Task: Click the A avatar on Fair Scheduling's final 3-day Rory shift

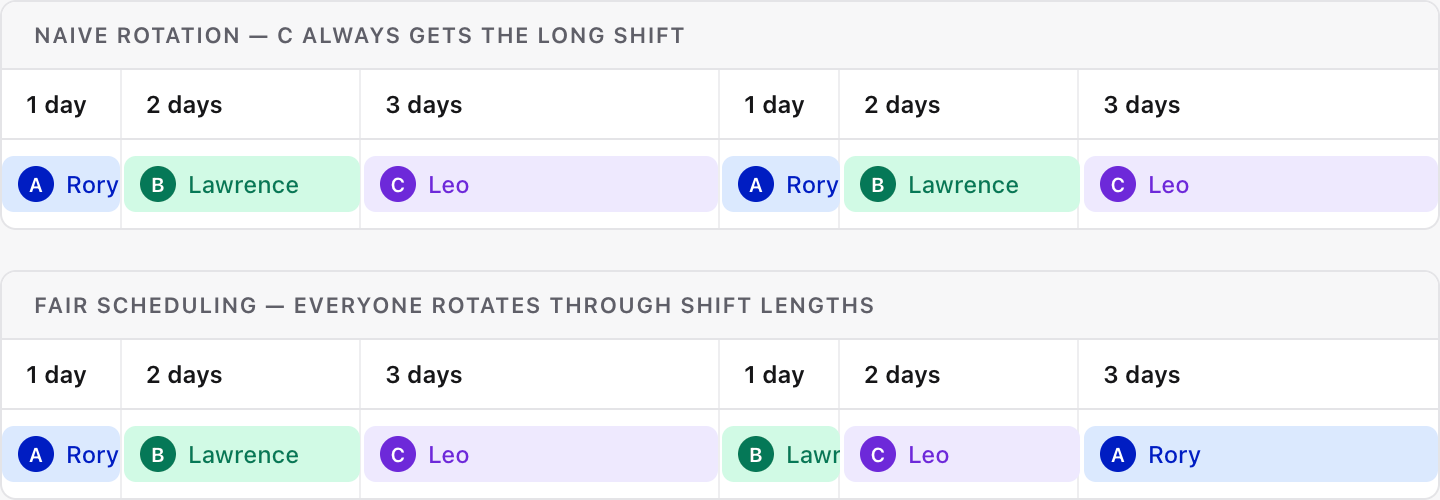Action: tap(1117, 455)
